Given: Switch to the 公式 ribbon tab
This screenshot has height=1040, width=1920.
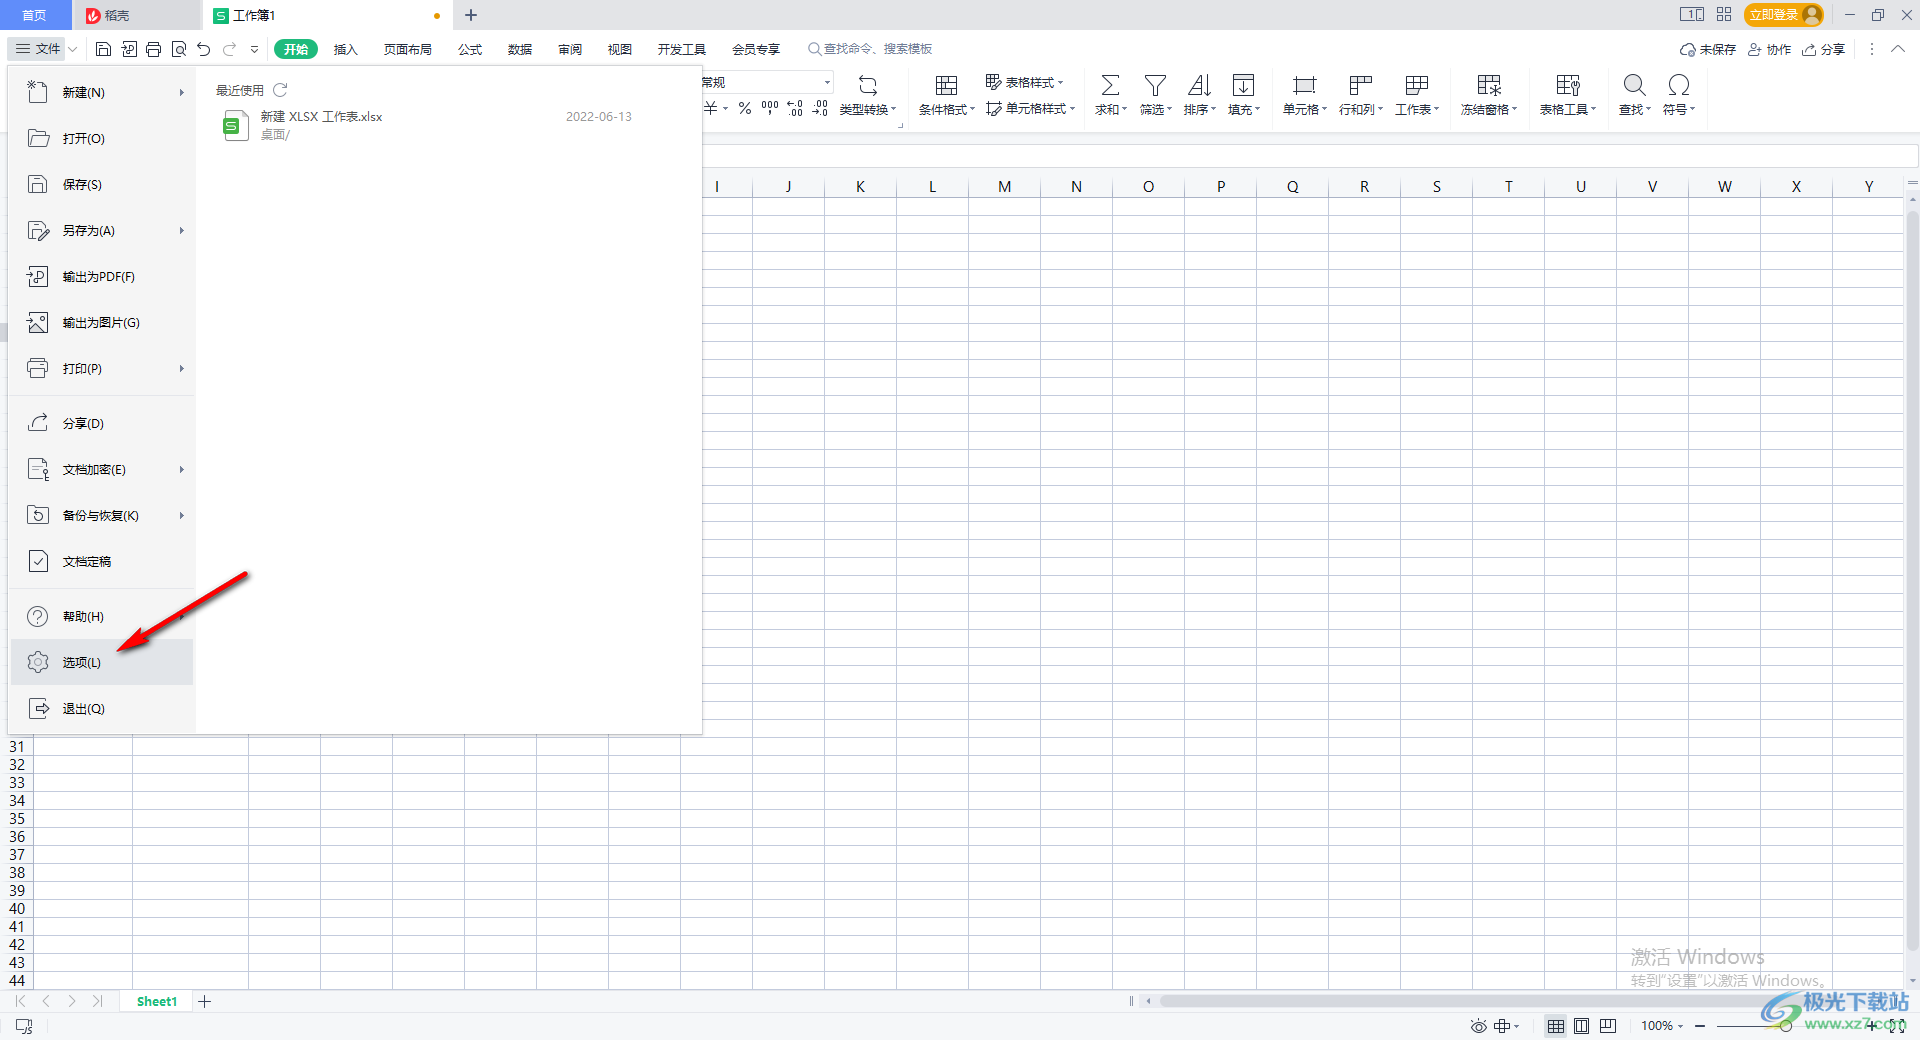Looking at the screenshot, I should pyautogui.click(x=470, y=49).
